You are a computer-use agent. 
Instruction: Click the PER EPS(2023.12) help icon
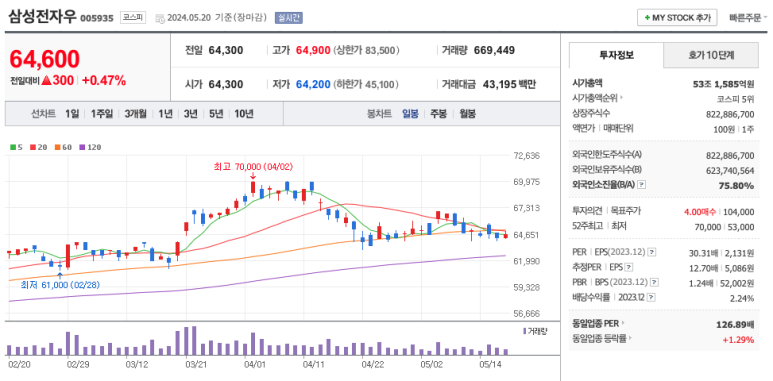point(651,252)
